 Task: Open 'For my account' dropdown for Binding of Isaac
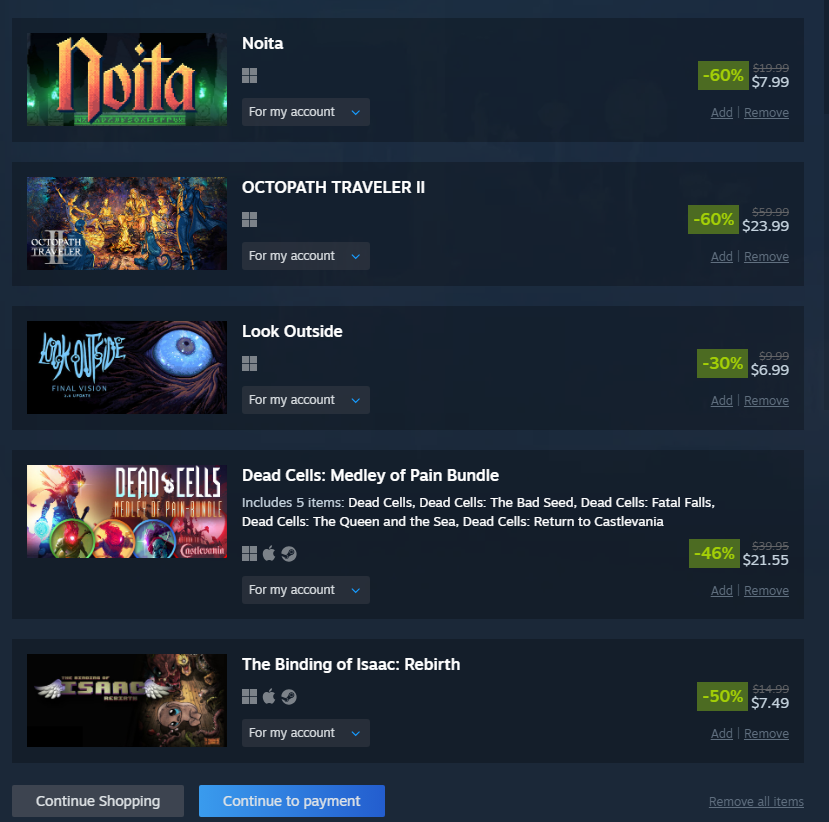306,733
